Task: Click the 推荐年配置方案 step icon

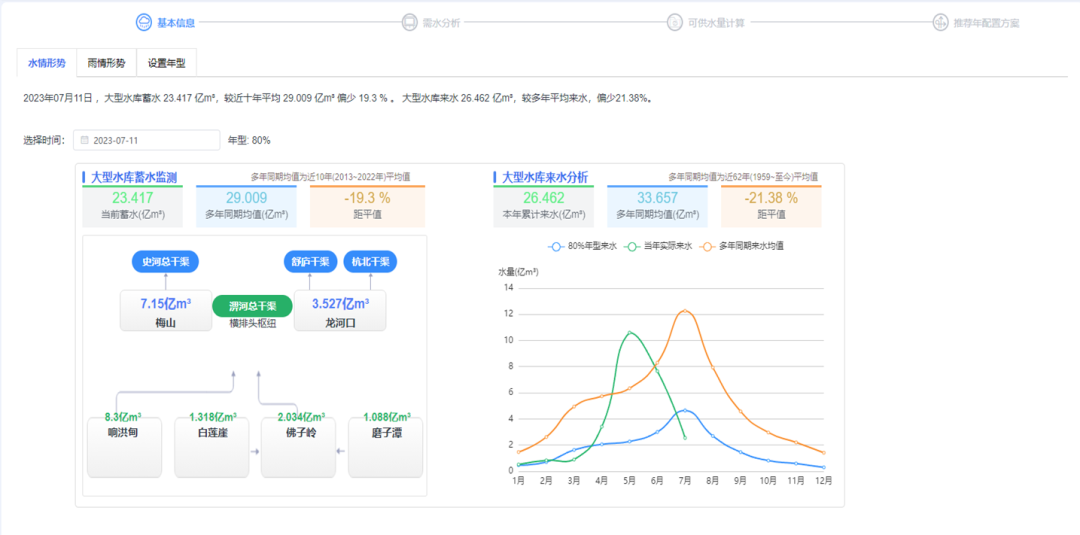Action: [940, 22]
